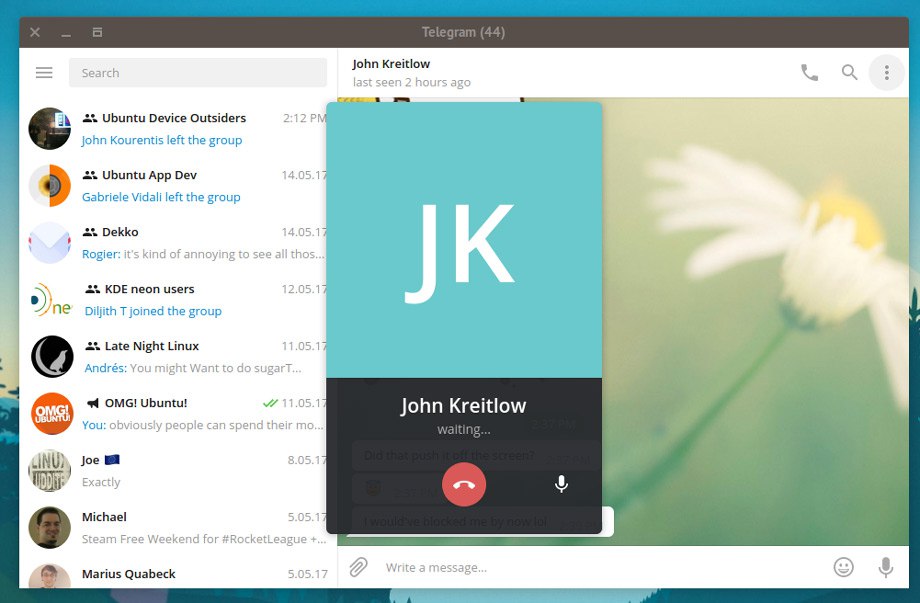Click 'last seen 2 hours ago' status

412,82
